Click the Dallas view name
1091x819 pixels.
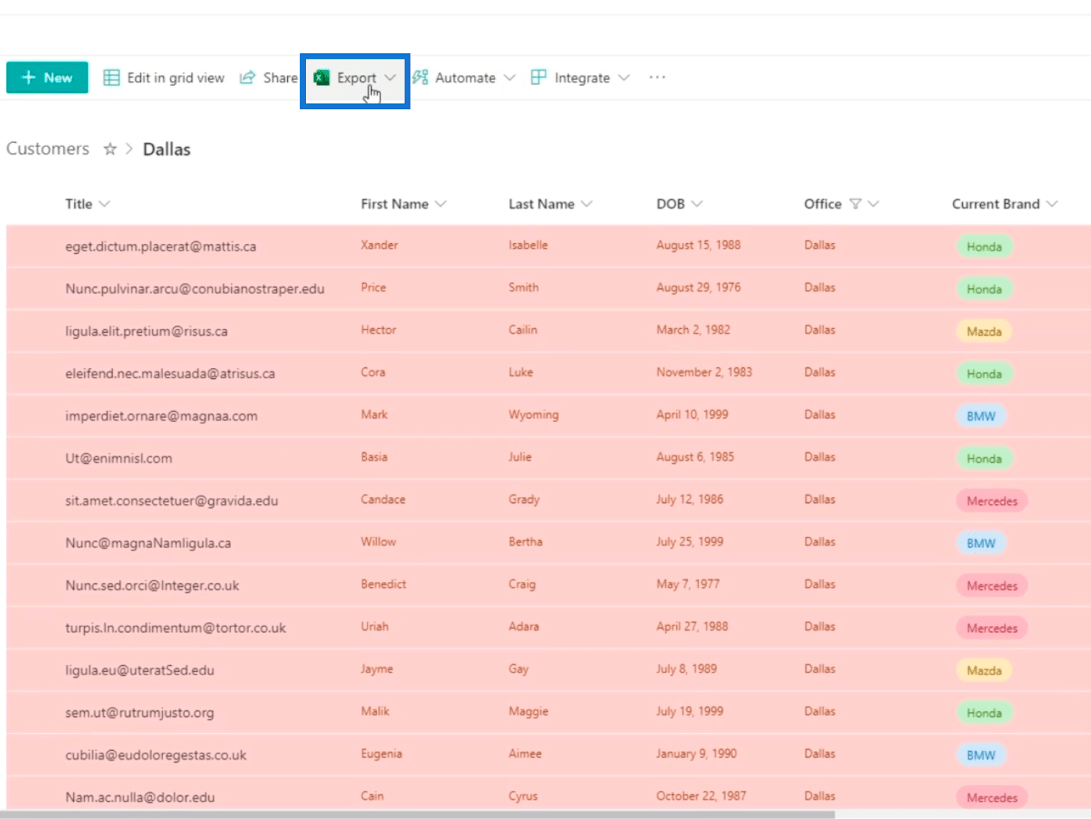click(166, 149)
